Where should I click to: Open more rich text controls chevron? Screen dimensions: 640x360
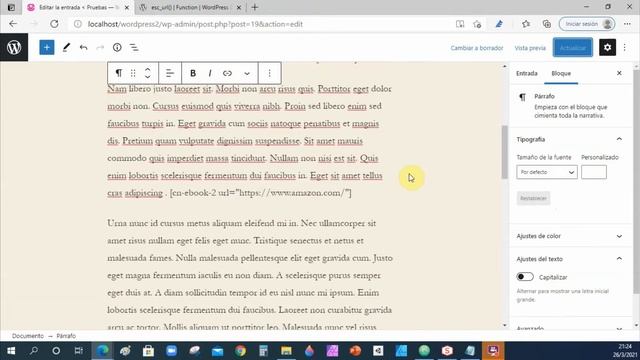pyautogui.click(x=247, y=73)
